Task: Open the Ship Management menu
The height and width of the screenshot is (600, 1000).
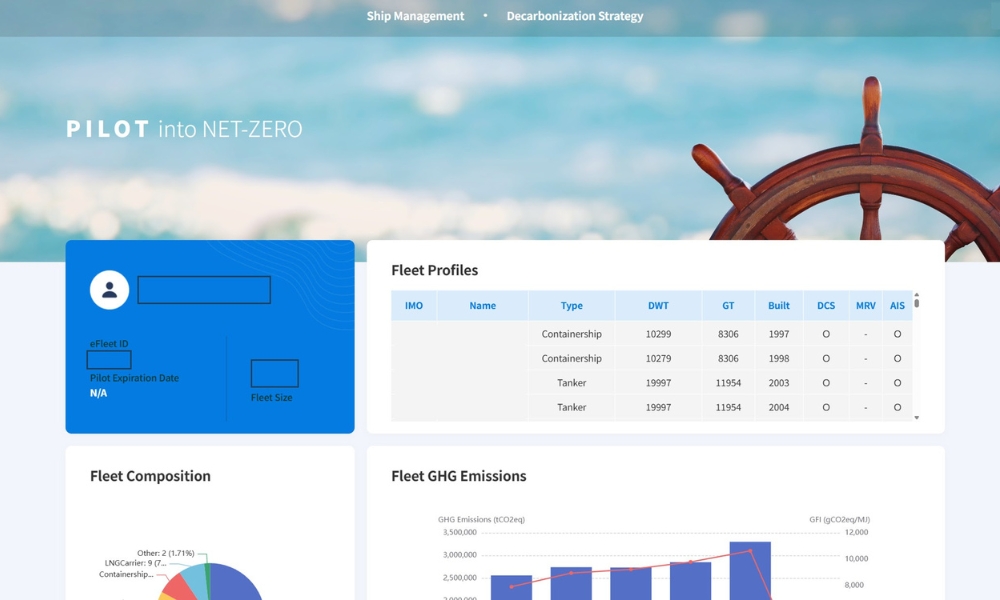Action: coord(415,16)
